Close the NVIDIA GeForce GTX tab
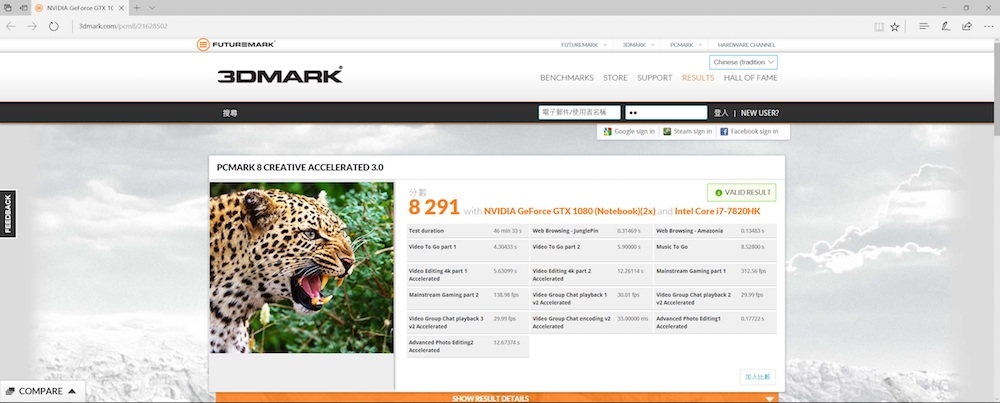This screenshot has height=403, width=1000. pos(121,8)
